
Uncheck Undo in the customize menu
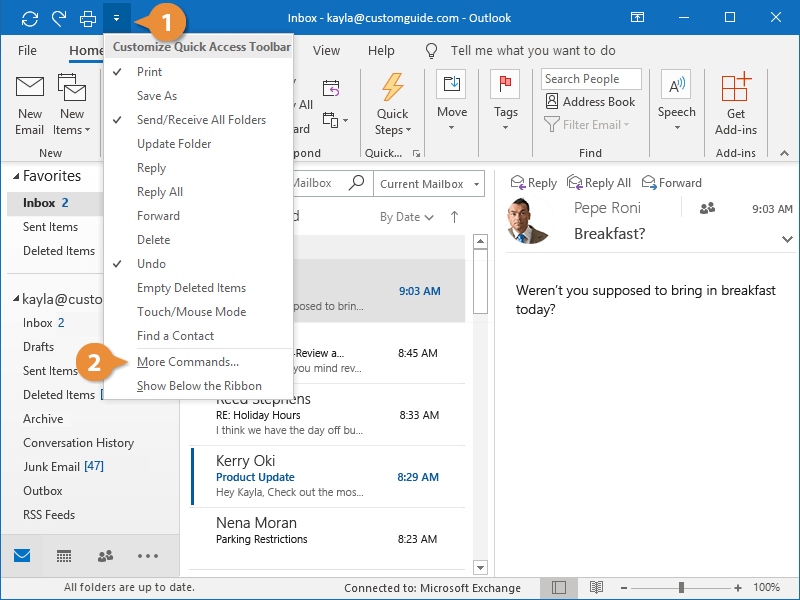pyautogui.click(x=151, y=264)
